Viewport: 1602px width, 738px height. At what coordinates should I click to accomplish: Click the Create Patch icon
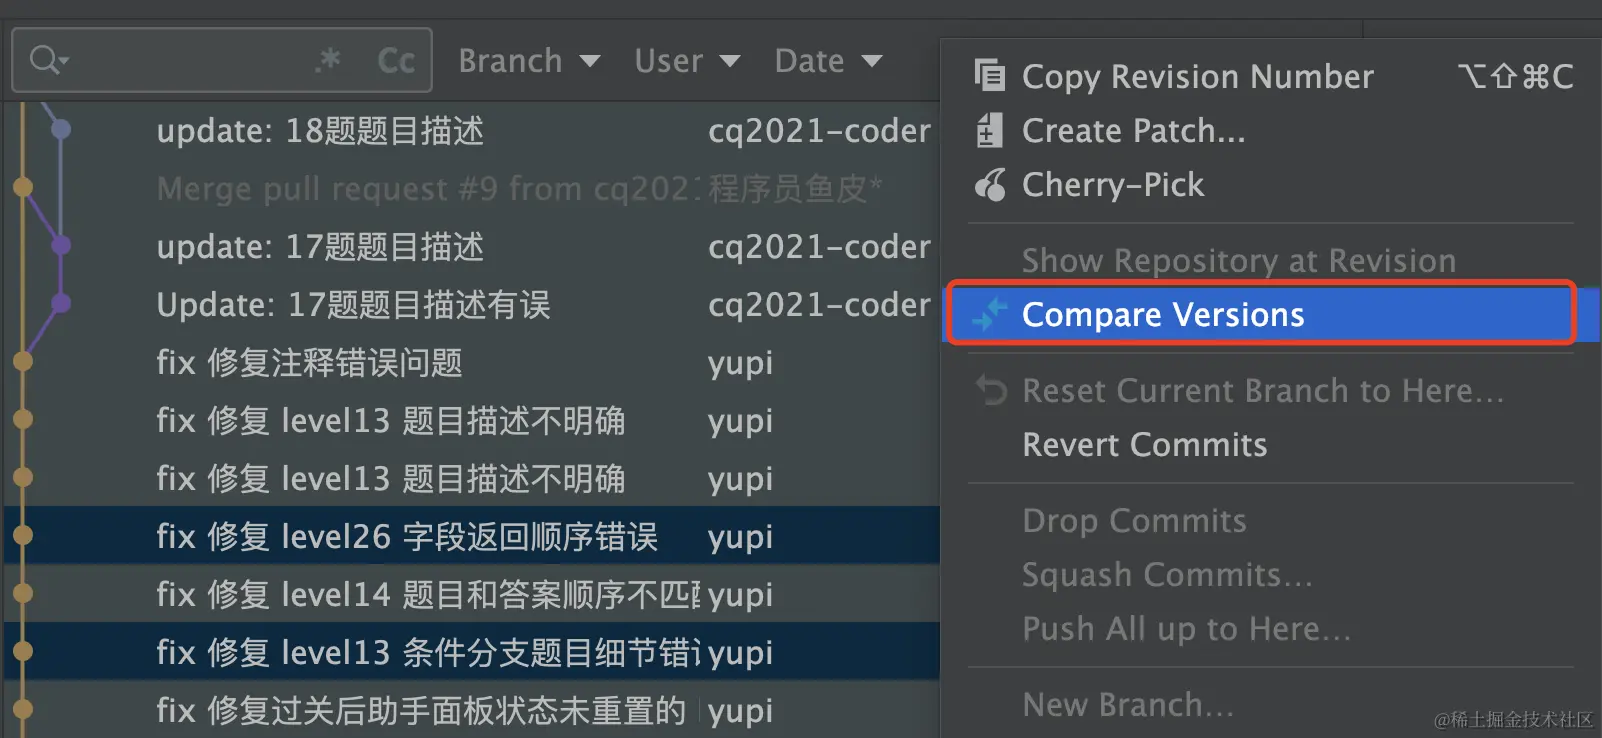pos(989,130)
